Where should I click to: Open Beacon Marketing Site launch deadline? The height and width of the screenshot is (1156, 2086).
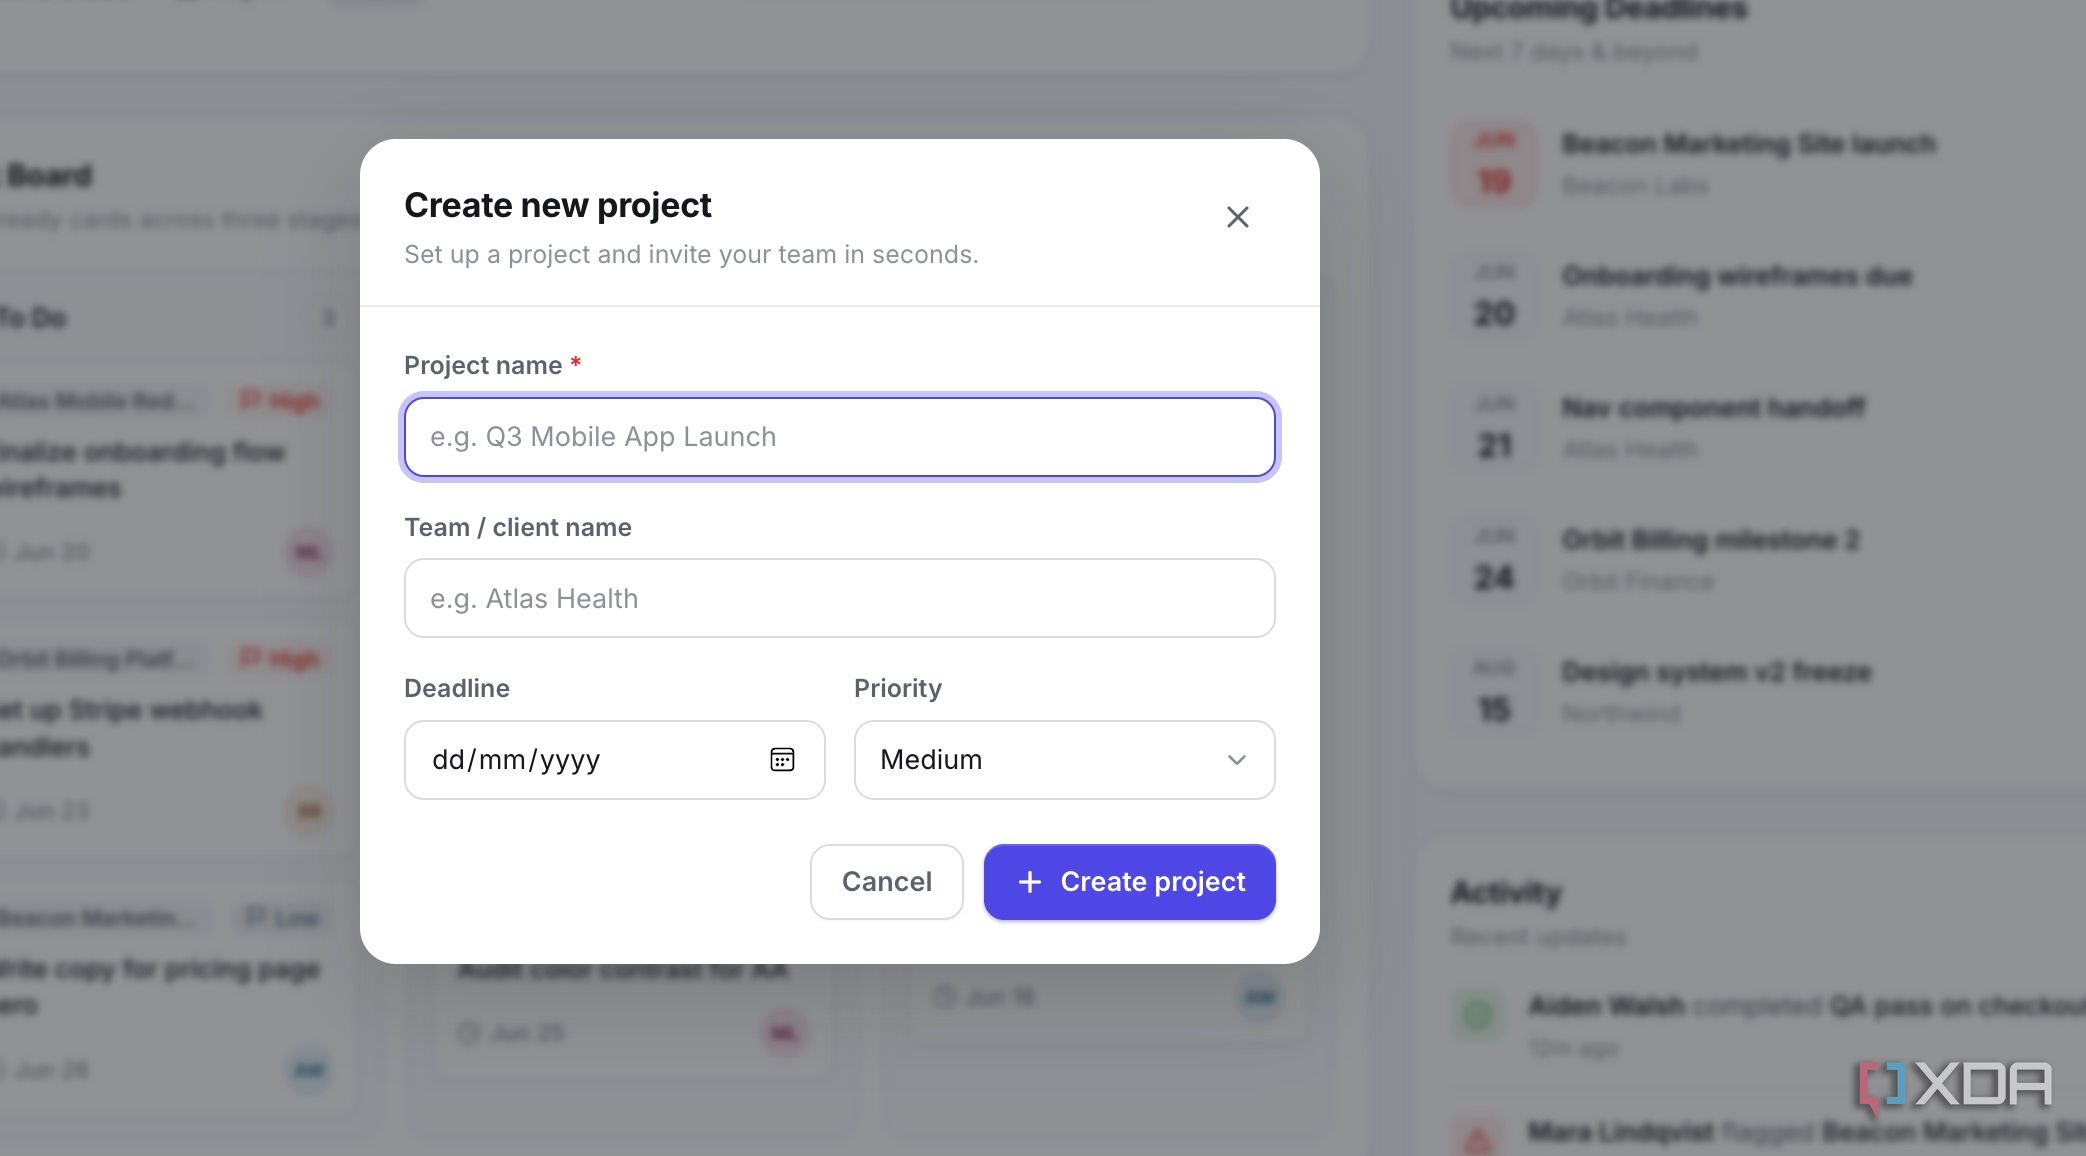1748,145
